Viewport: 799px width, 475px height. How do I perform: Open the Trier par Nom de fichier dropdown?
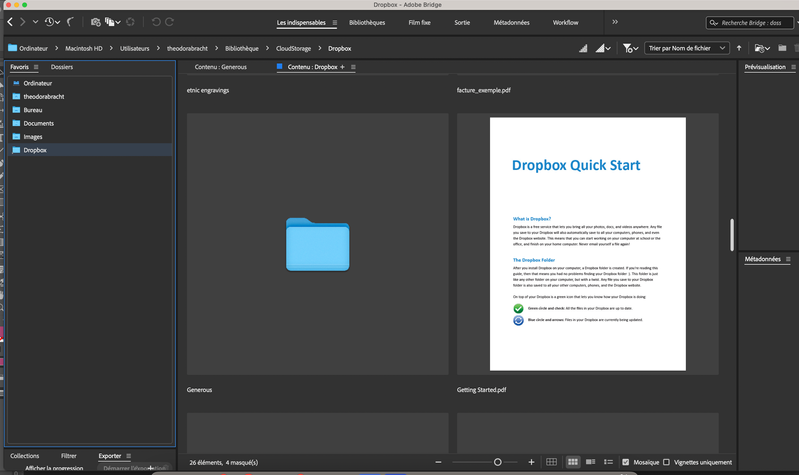pyautogui.click(x=686, y=48)
